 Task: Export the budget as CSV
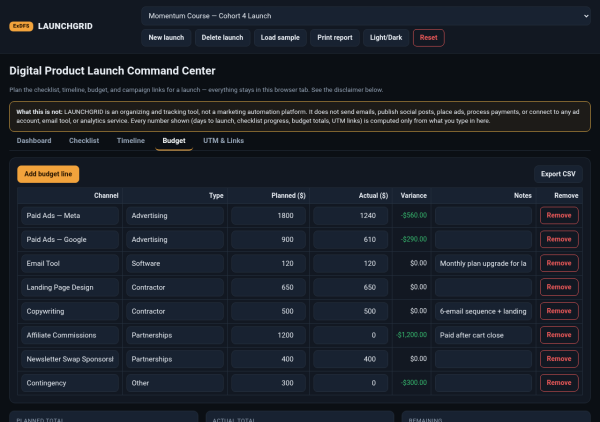pyautogui.click(x=558, y=174)
